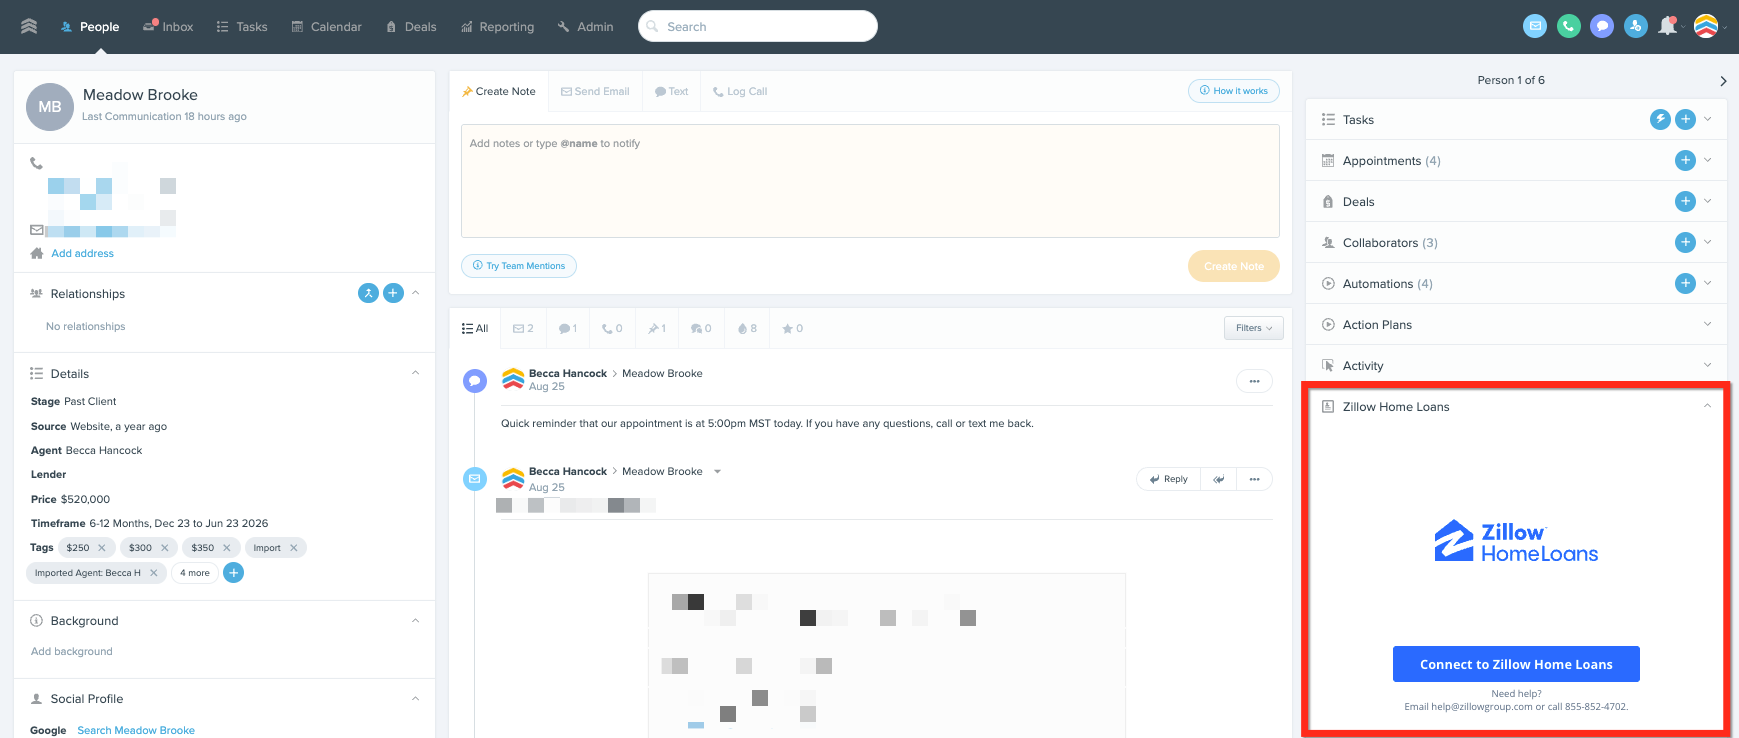Click the add Relationships plus icon
Image resolution: width=1739 pixels, height=738 pixels.
pos(394,293)
